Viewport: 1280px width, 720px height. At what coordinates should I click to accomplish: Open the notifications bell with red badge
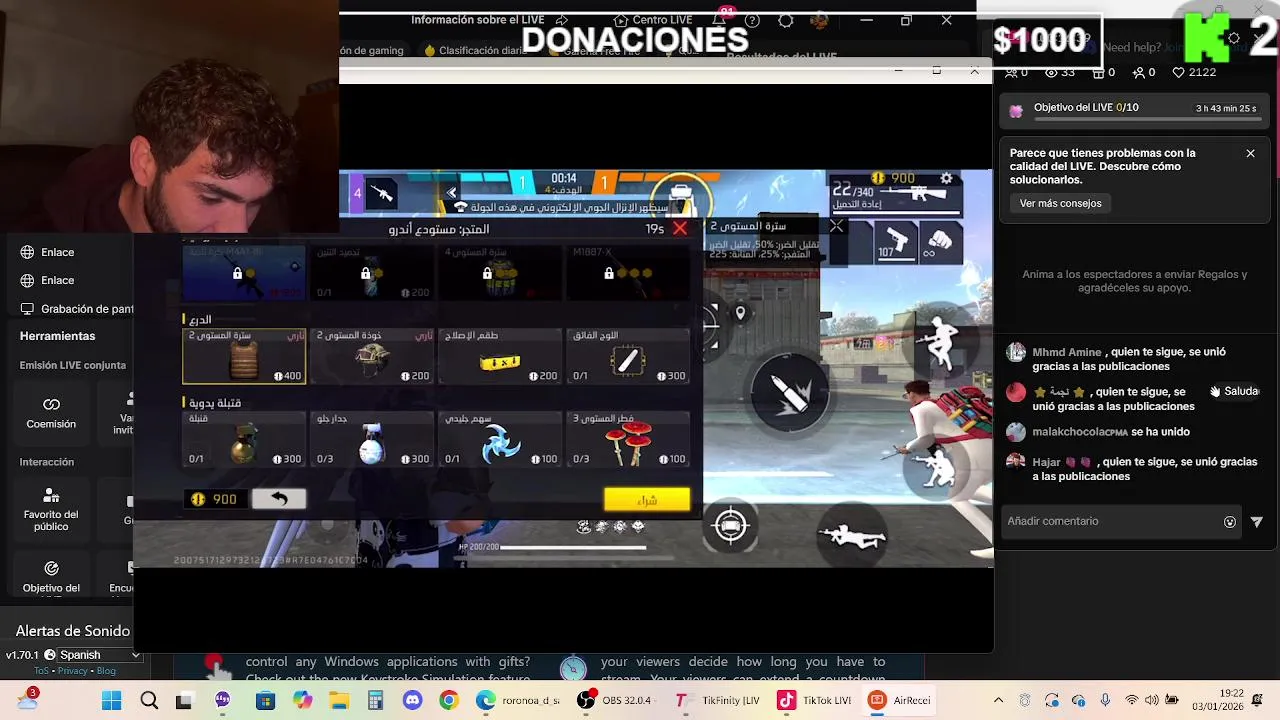[720, 19]
